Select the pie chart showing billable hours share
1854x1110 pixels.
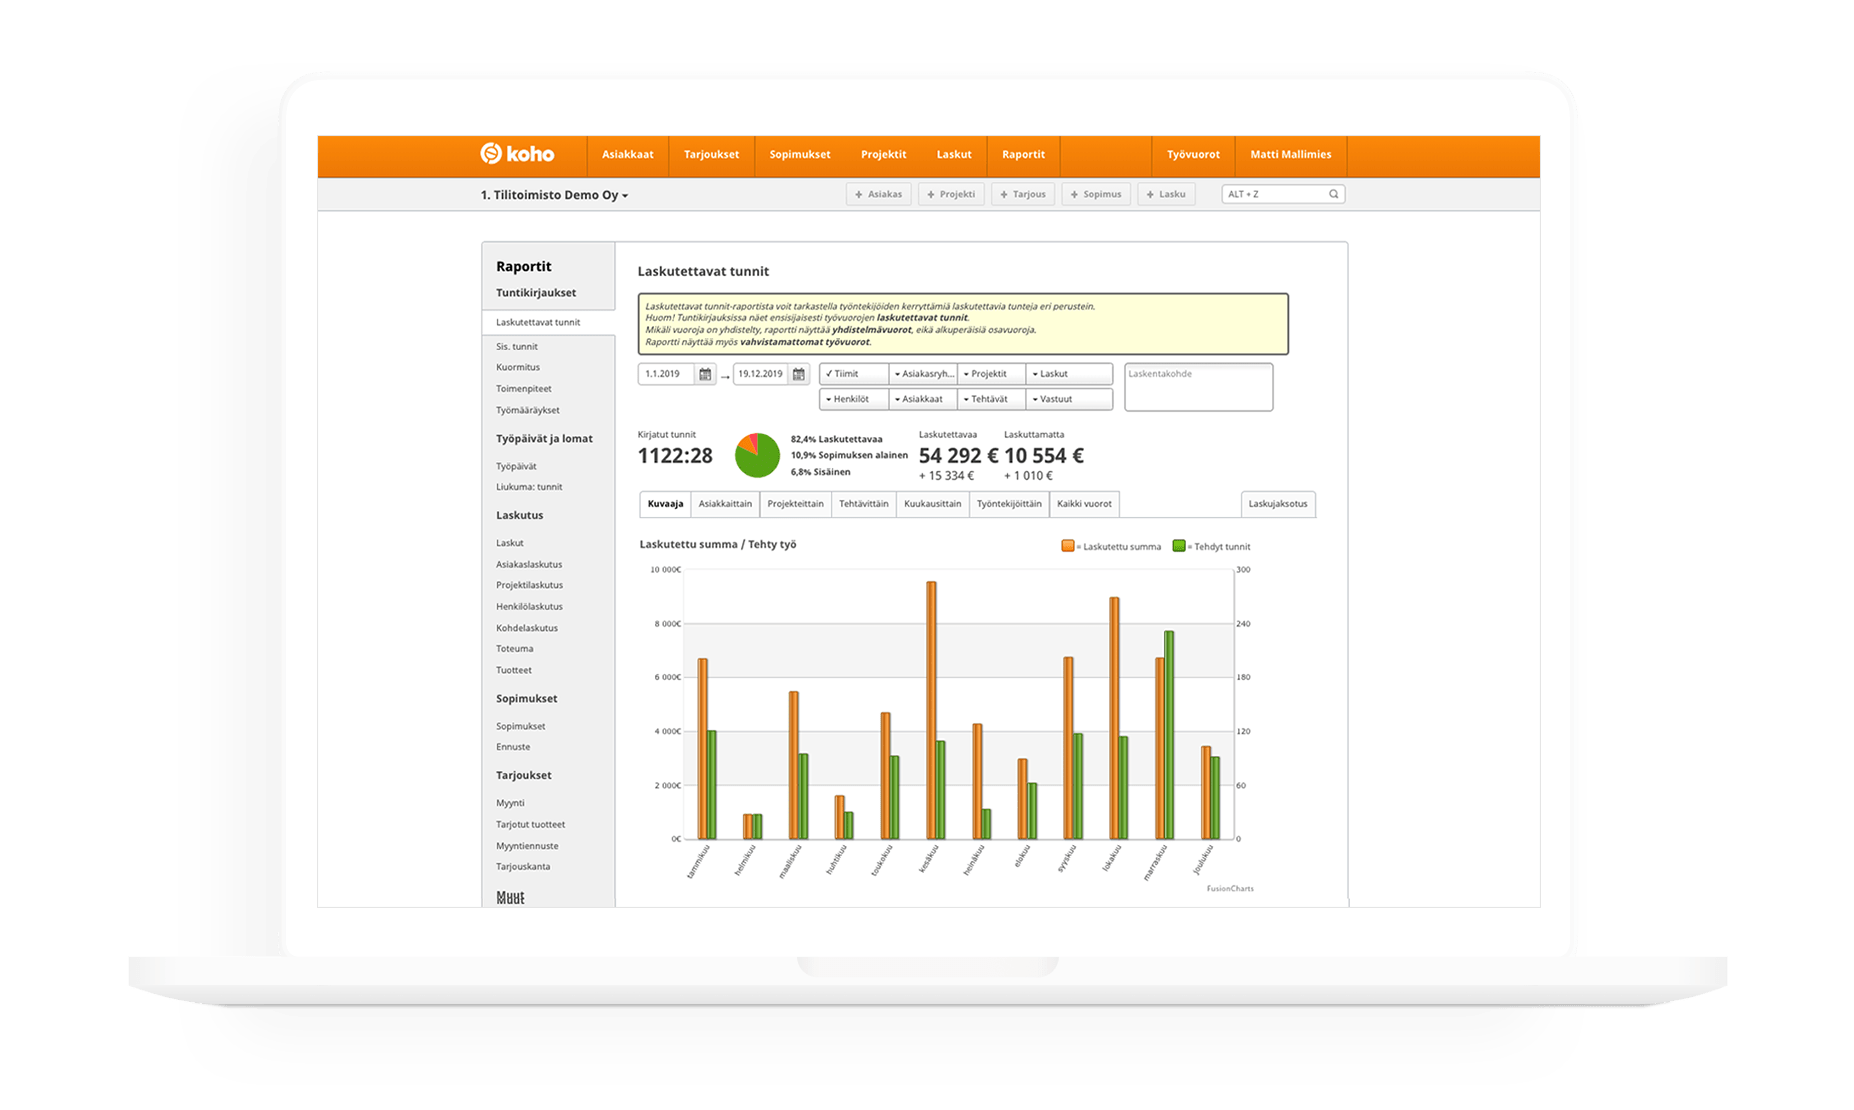755,455
